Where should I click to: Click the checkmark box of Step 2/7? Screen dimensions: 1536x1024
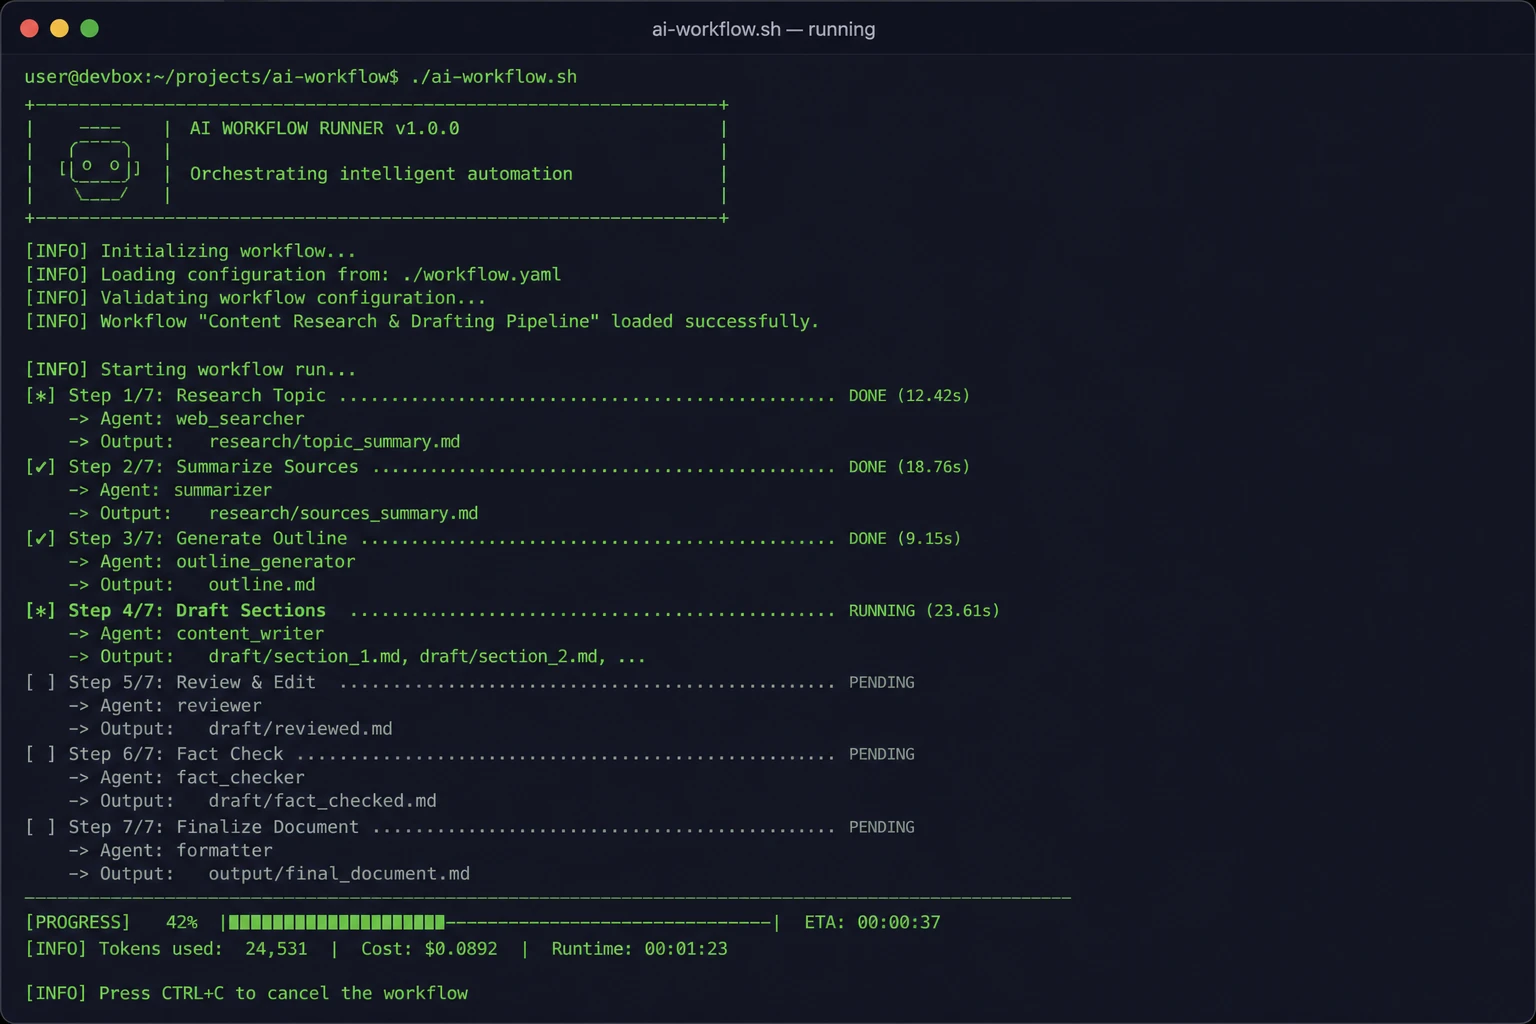pyautogui.click(x=40, y=467)
